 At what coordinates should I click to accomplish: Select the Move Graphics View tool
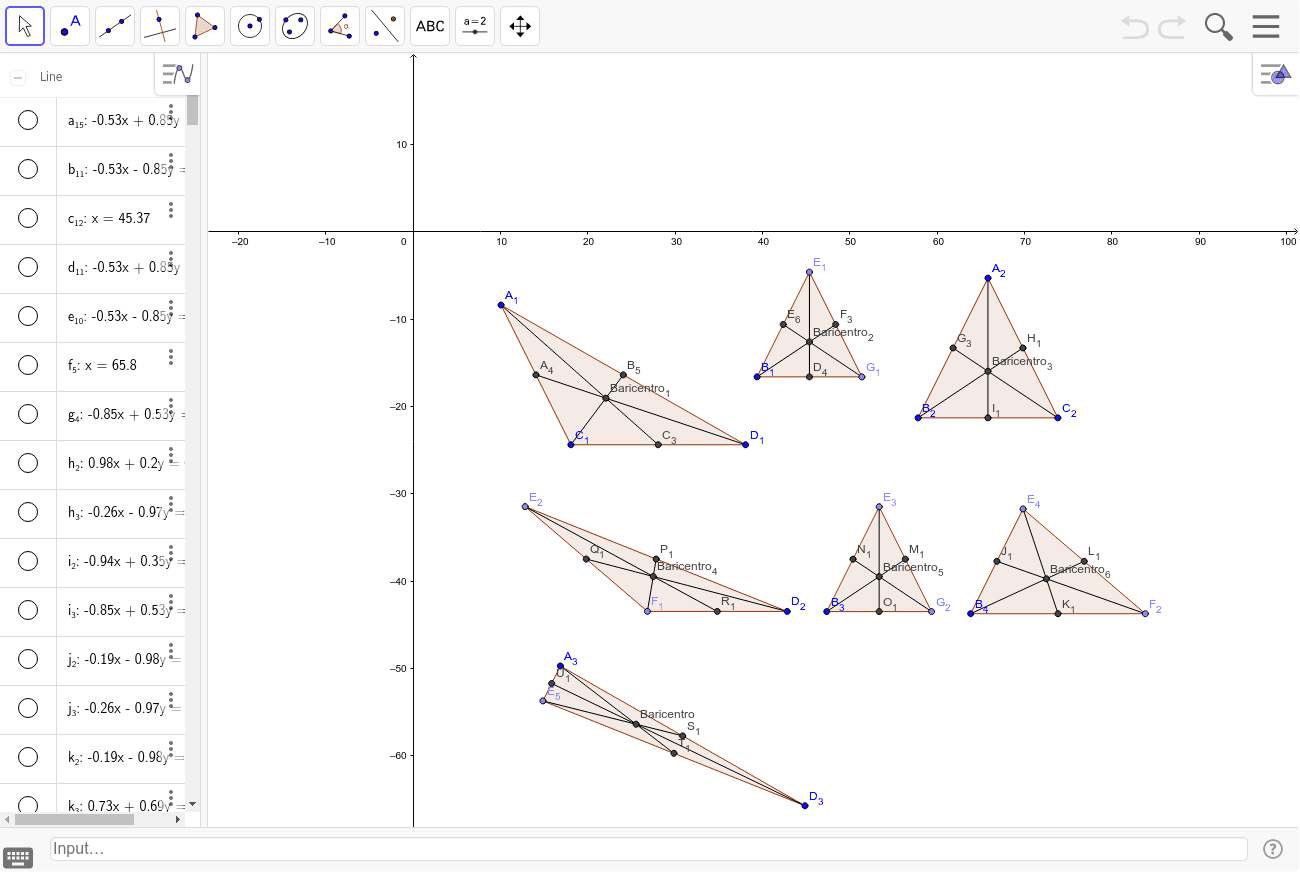520,26
